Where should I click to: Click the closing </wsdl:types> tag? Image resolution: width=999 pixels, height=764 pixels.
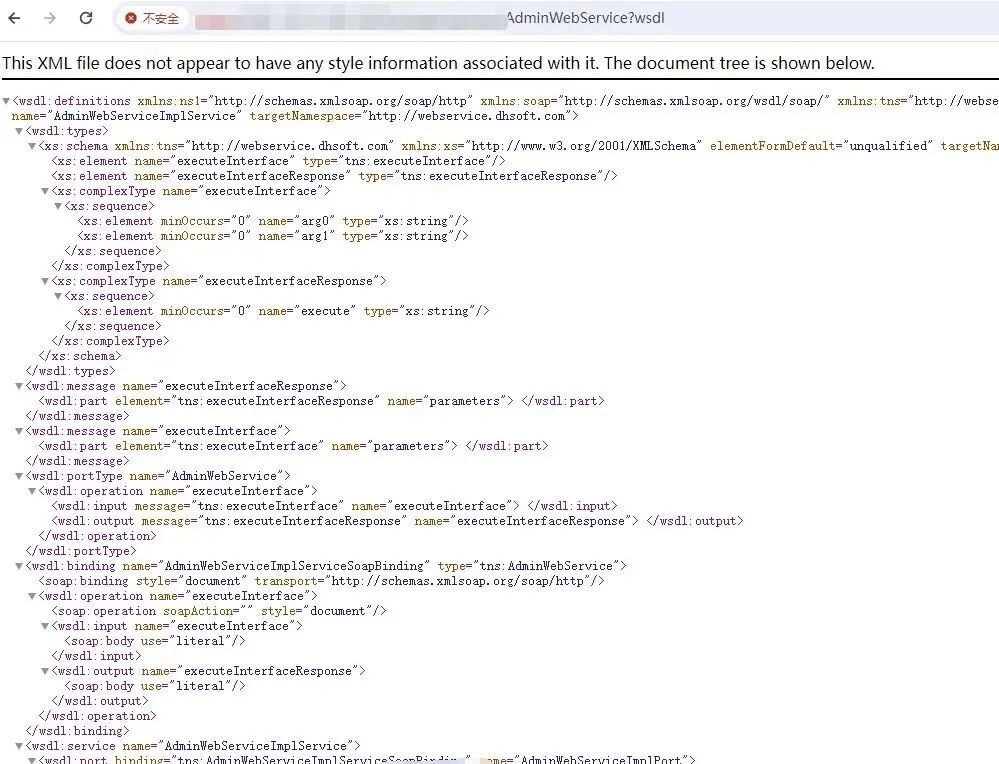71,371
